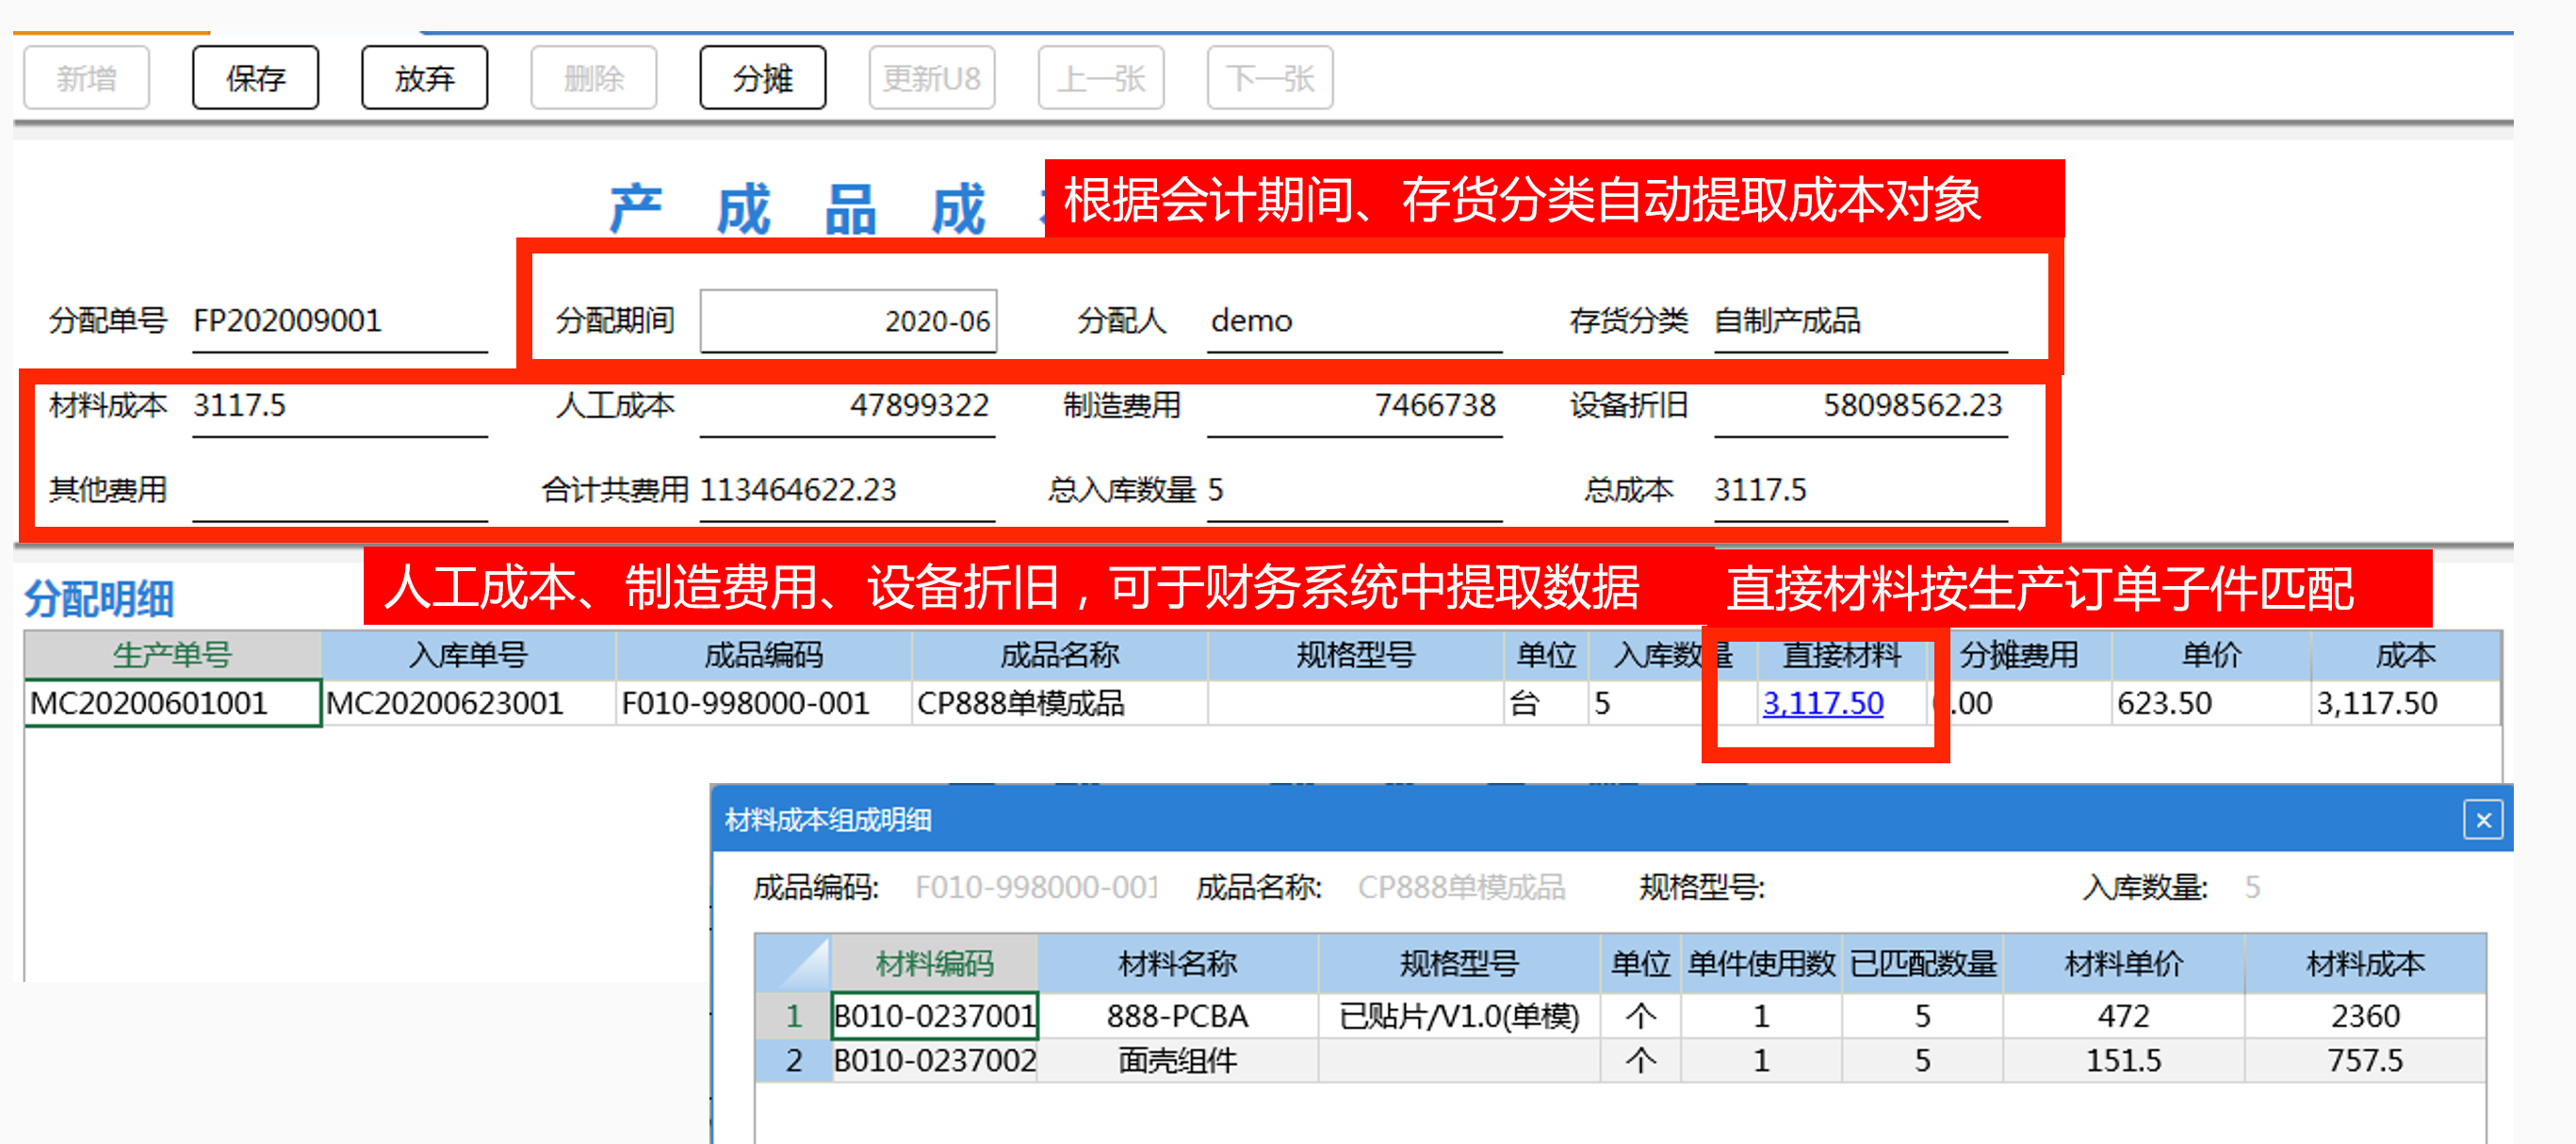Screen dimensions: 2576x1144
Task: Select the 材料名称 column header in dialog
Action: coord(1177,964)
